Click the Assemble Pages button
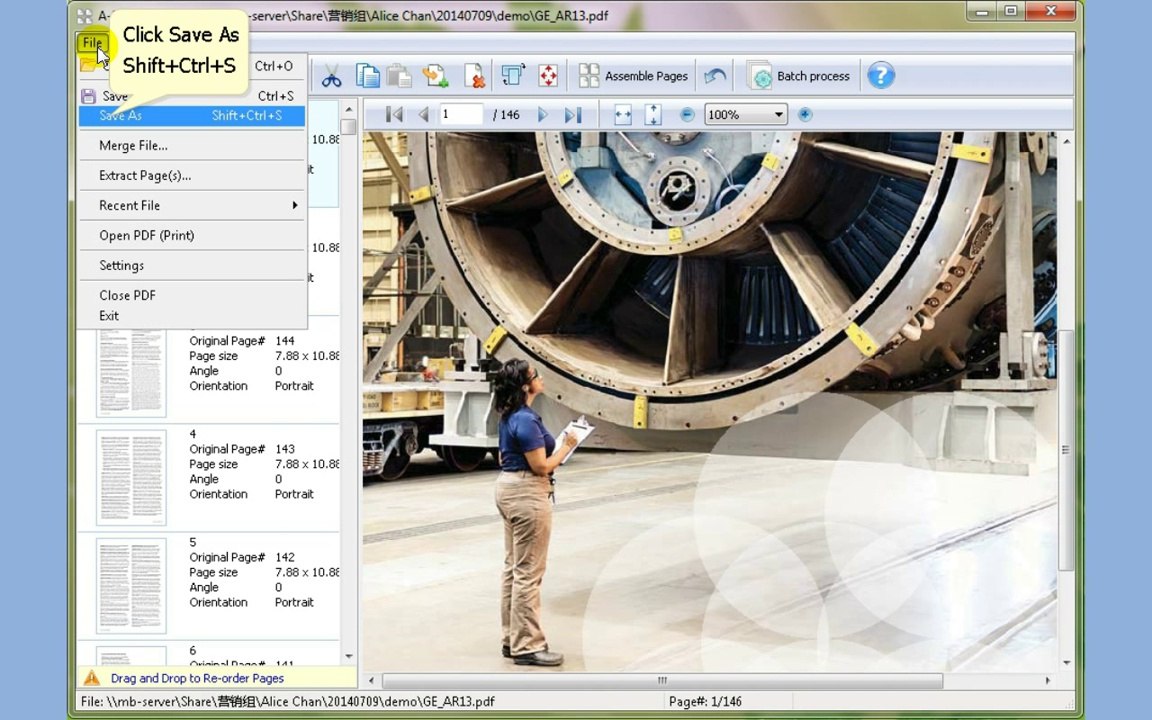The image size is (1152, 720). coord(634,76)
